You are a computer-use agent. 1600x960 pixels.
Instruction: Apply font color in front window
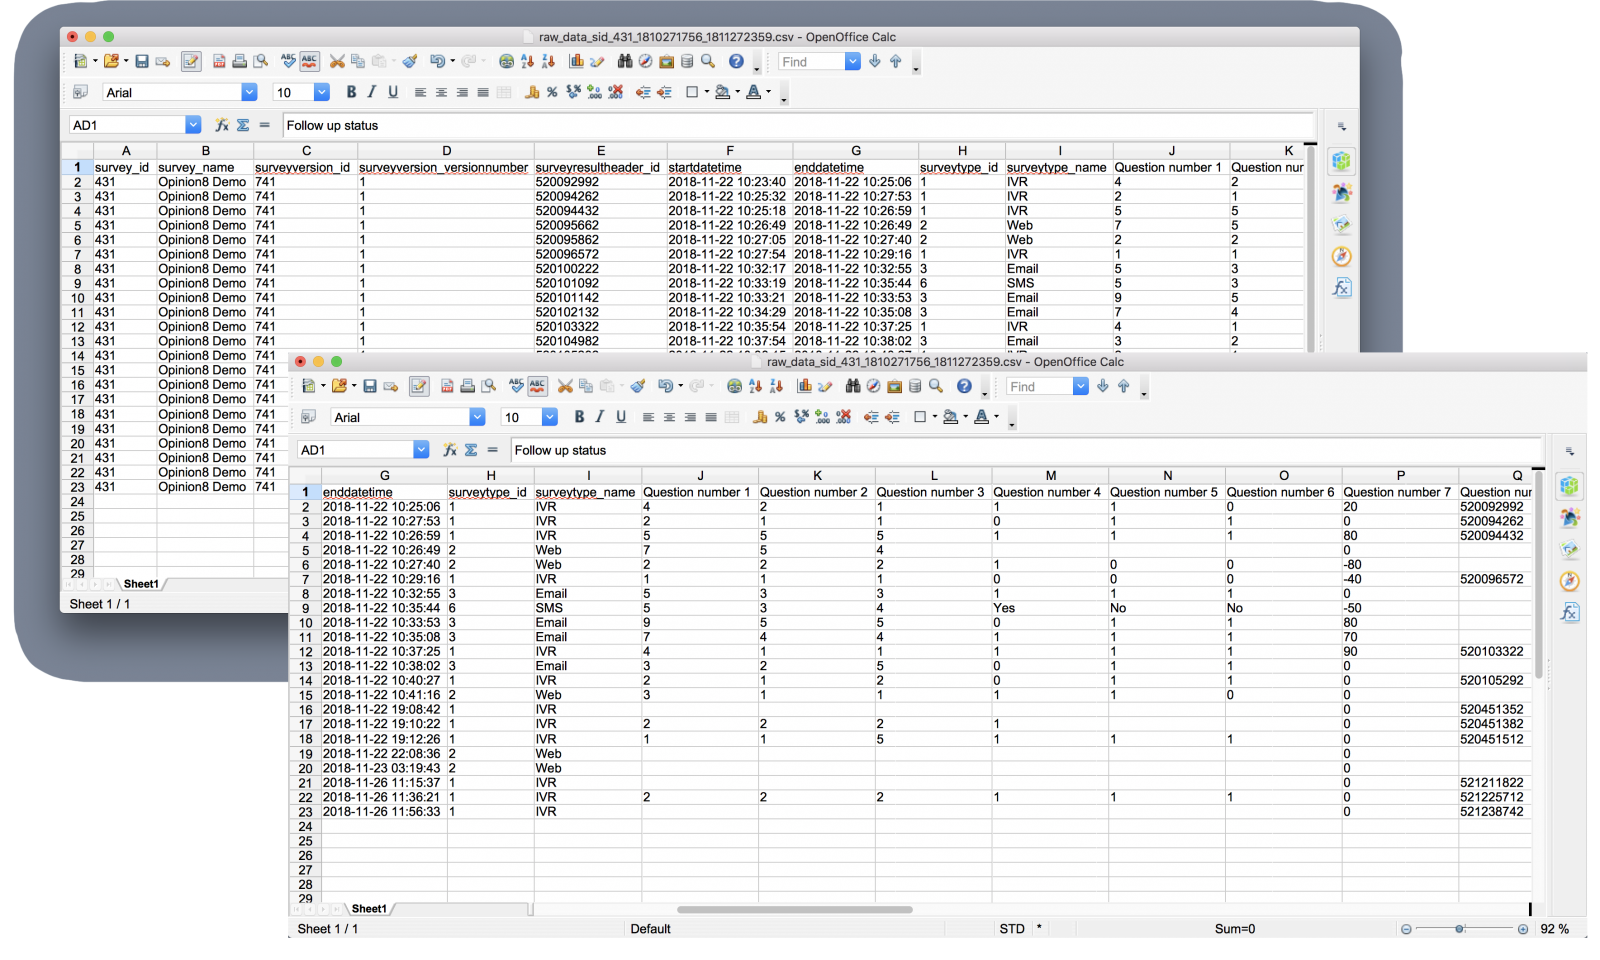982,418
